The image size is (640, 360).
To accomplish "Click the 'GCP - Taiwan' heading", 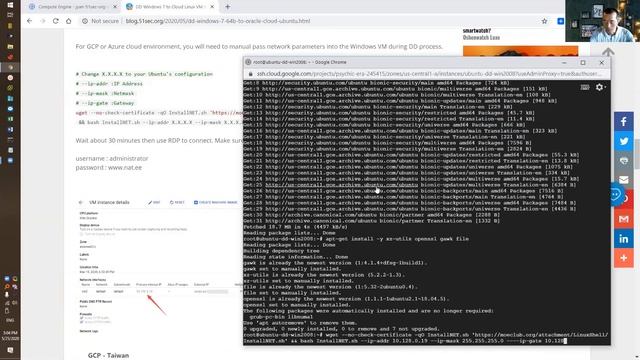I will click(x=108, y=356).
